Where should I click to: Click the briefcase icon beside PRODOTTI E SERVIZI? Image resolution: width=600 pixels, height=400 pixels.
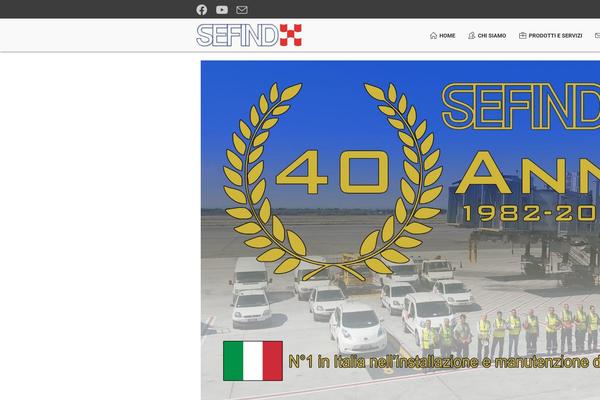(x=523, y=36)
